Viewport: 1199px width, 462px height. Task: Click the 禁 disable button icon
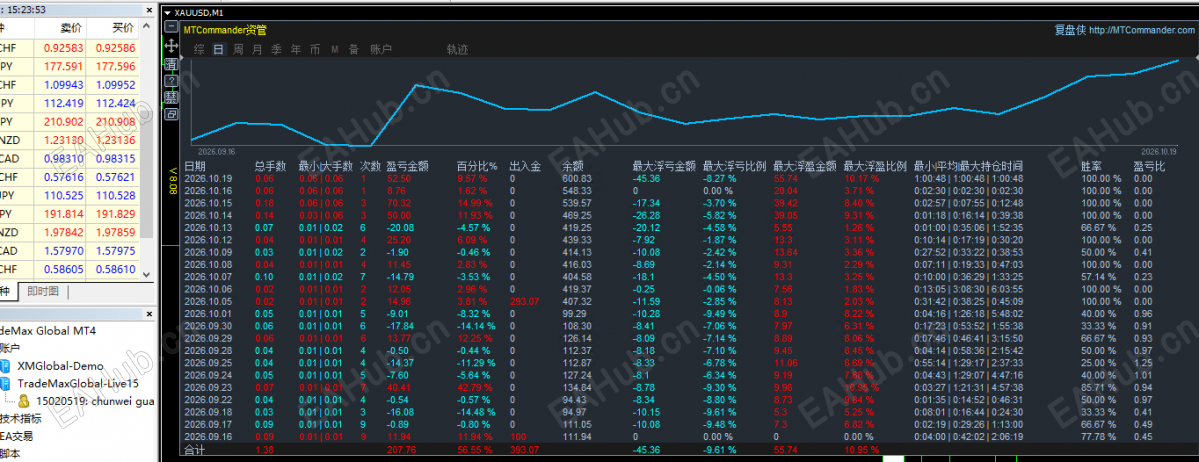[x=171, y=98]
